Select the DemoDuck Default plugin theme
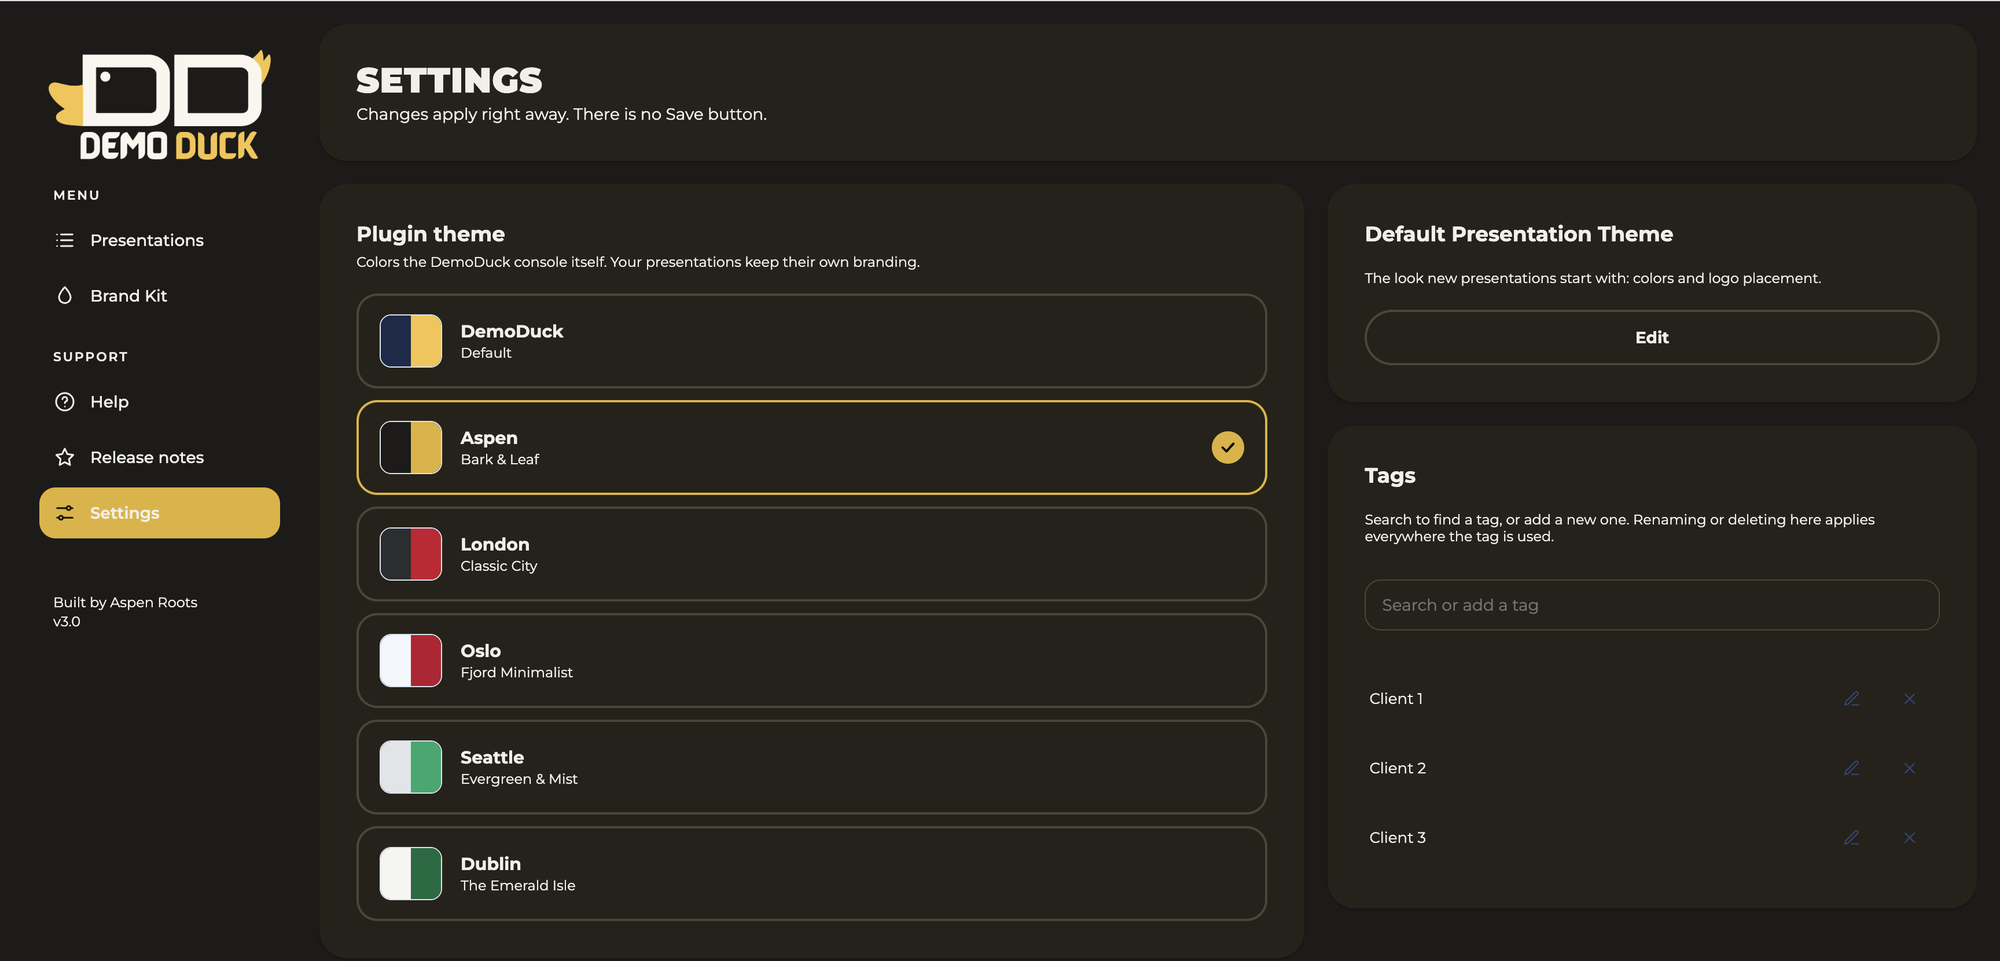The height and width of the screenshot is (961, 2000). click(x=811, y=341)
